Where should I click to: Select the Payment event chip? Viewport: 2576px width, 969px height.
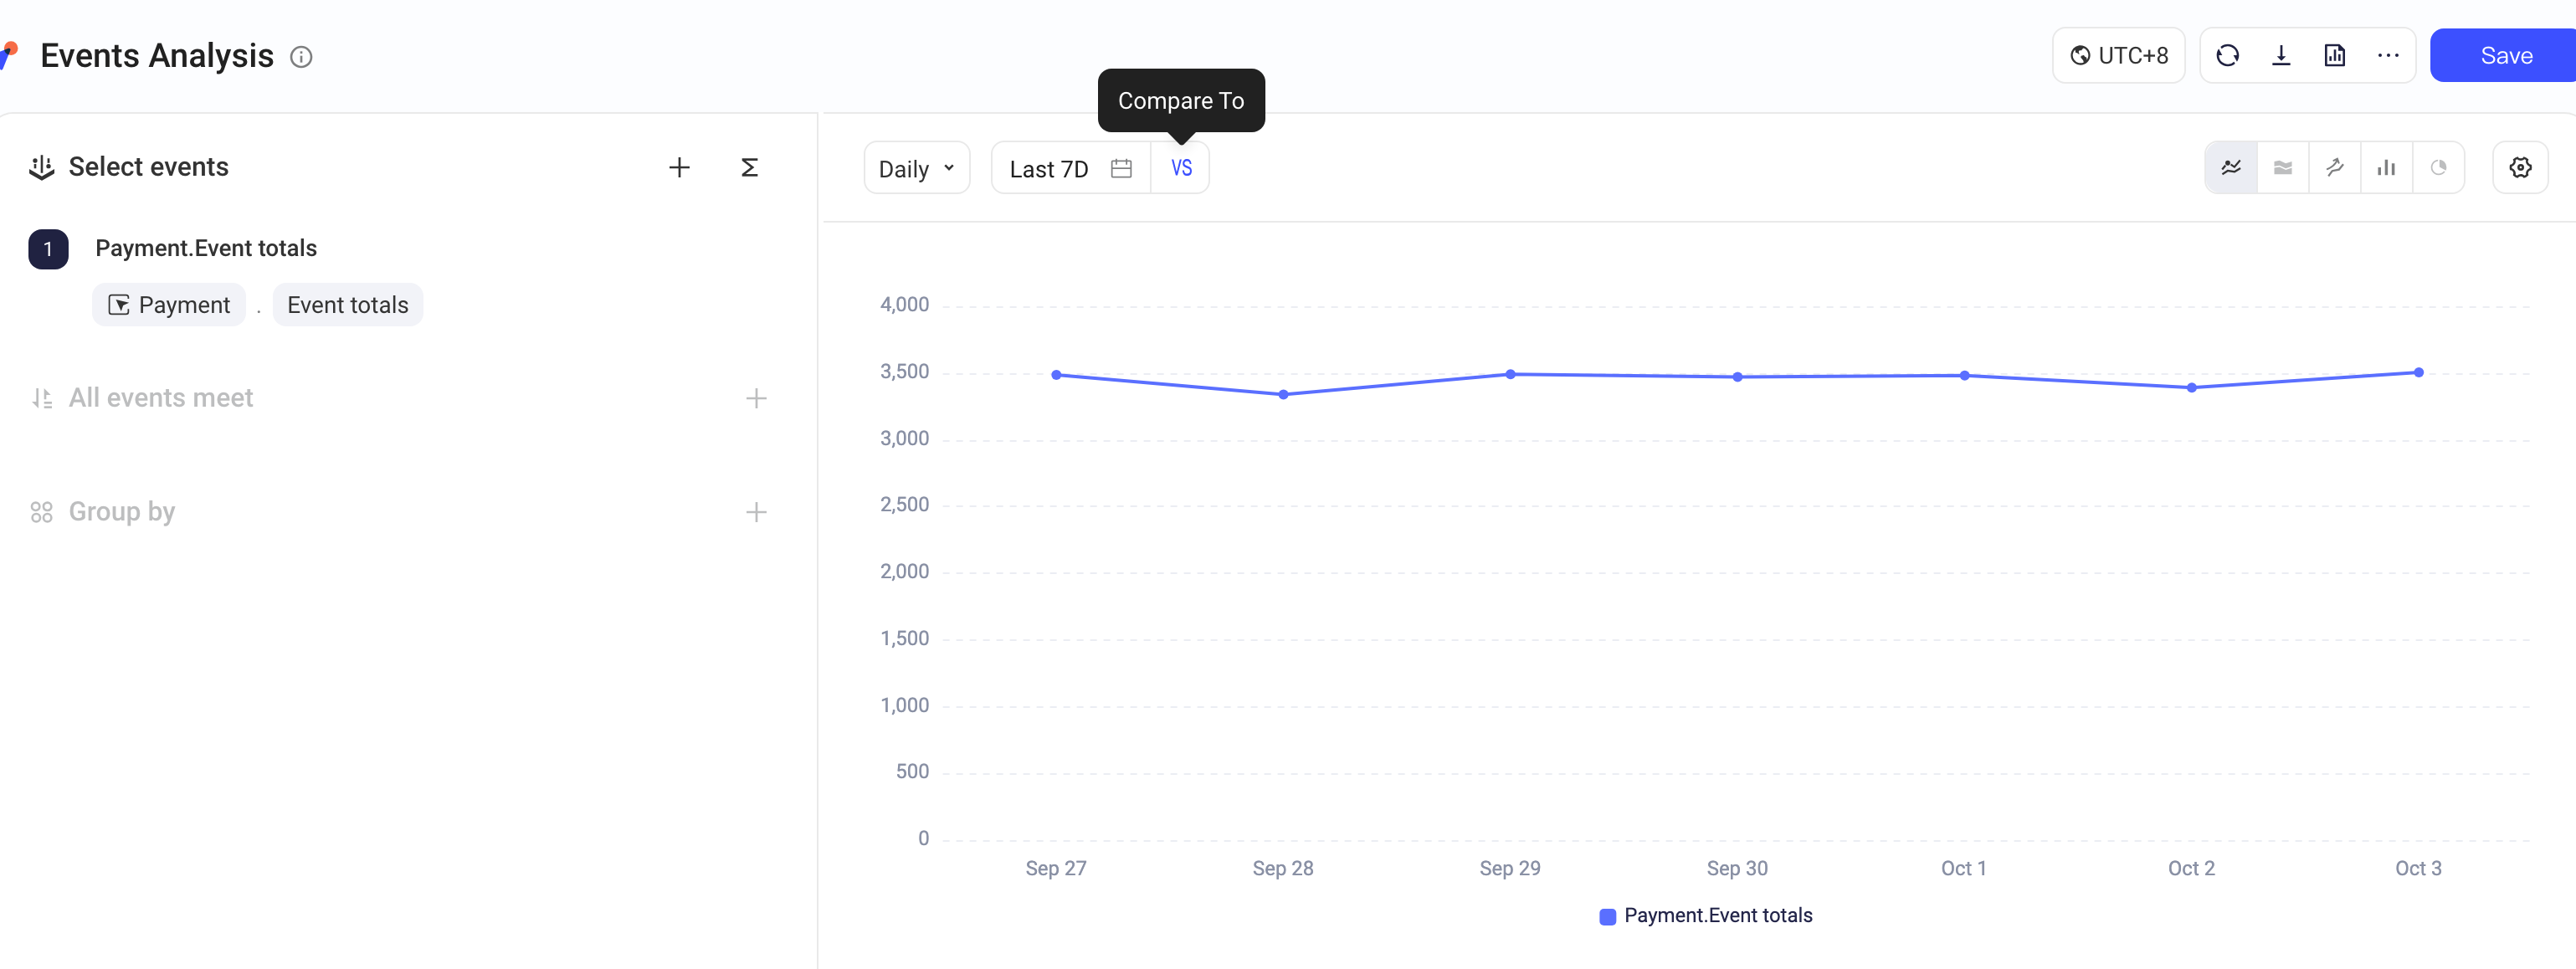coord(169,305)
